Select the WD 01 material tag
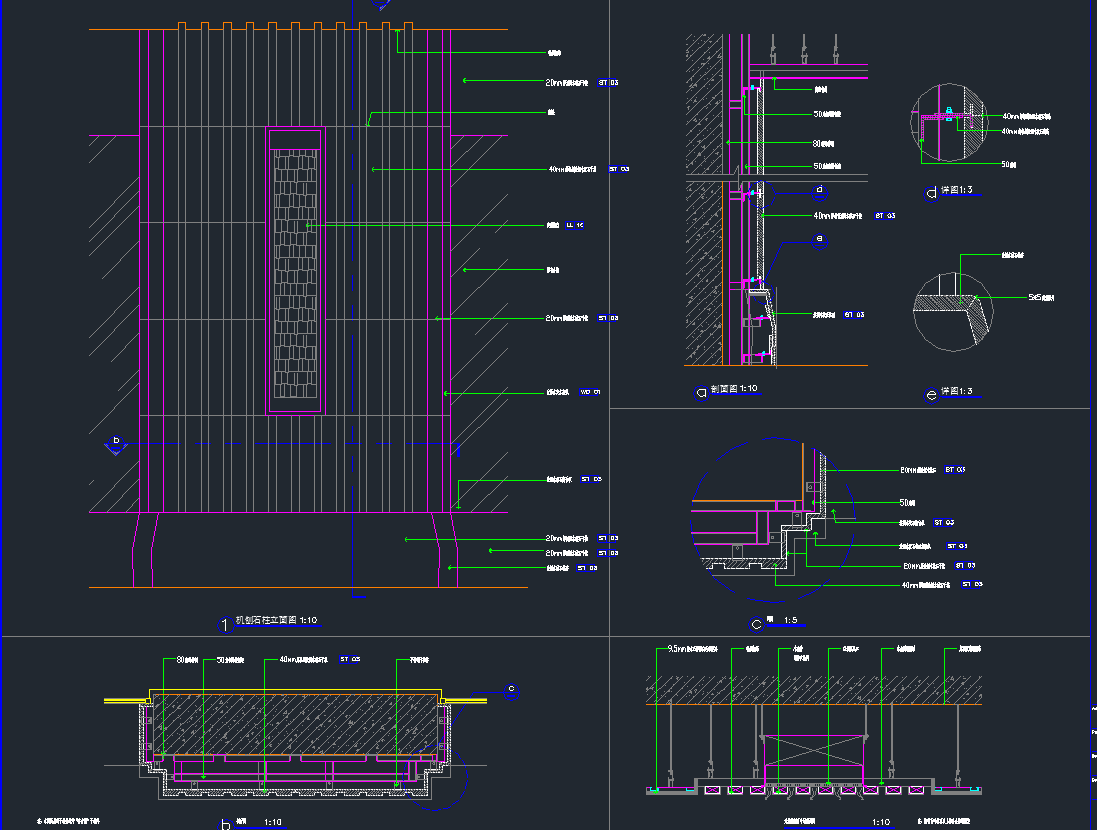This screenshot has height=830, width=1097. tap(591, 392)
